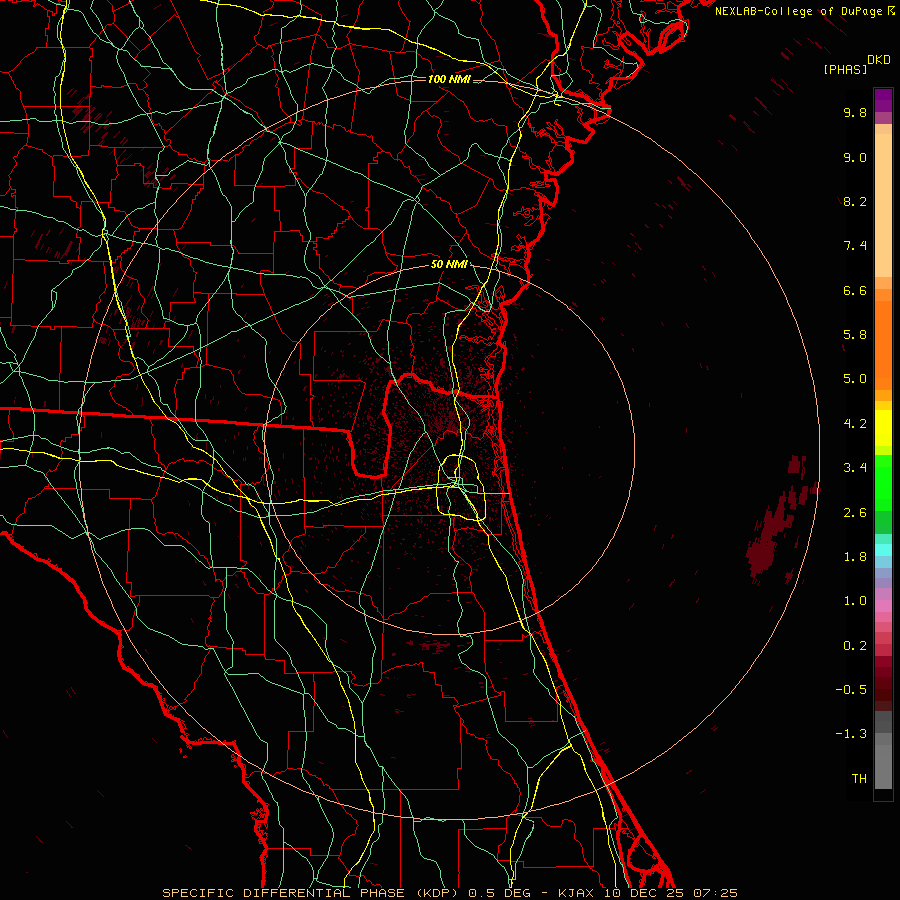Click the 3.4 value on color scale

click(855, 468)
